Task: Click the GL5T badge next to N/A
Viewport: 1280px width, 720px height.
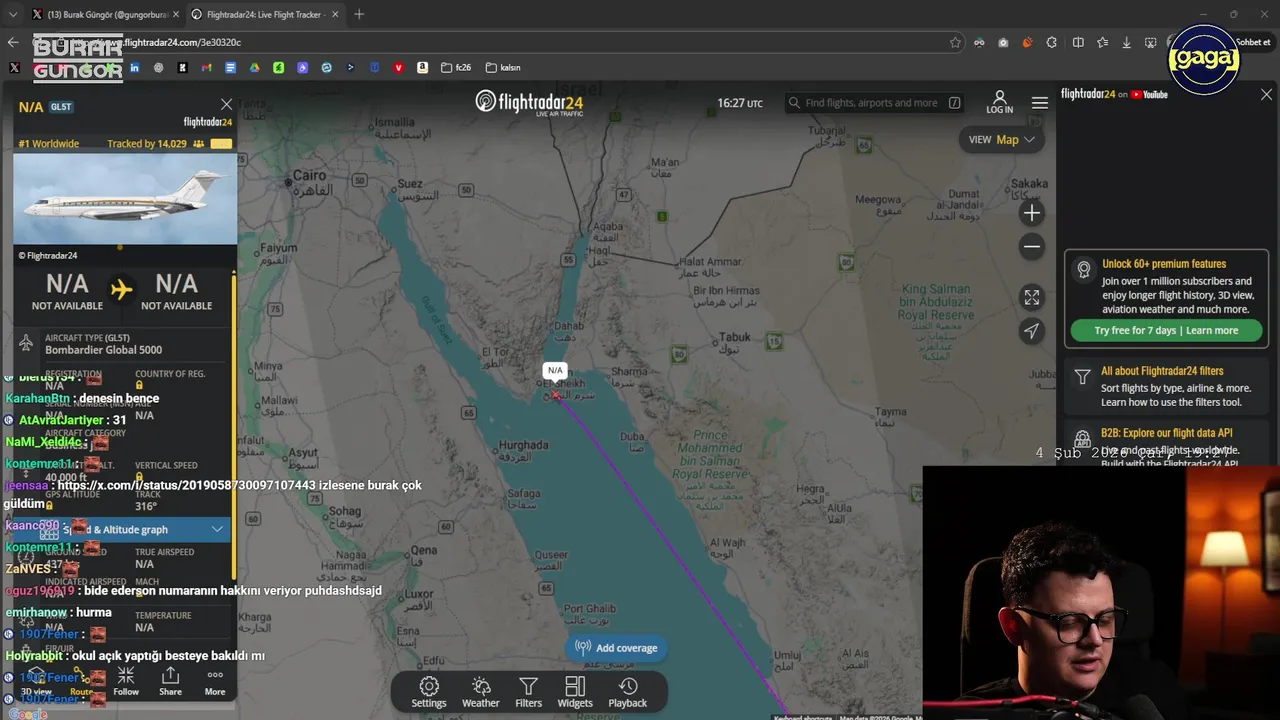Action: click(61, 107)
